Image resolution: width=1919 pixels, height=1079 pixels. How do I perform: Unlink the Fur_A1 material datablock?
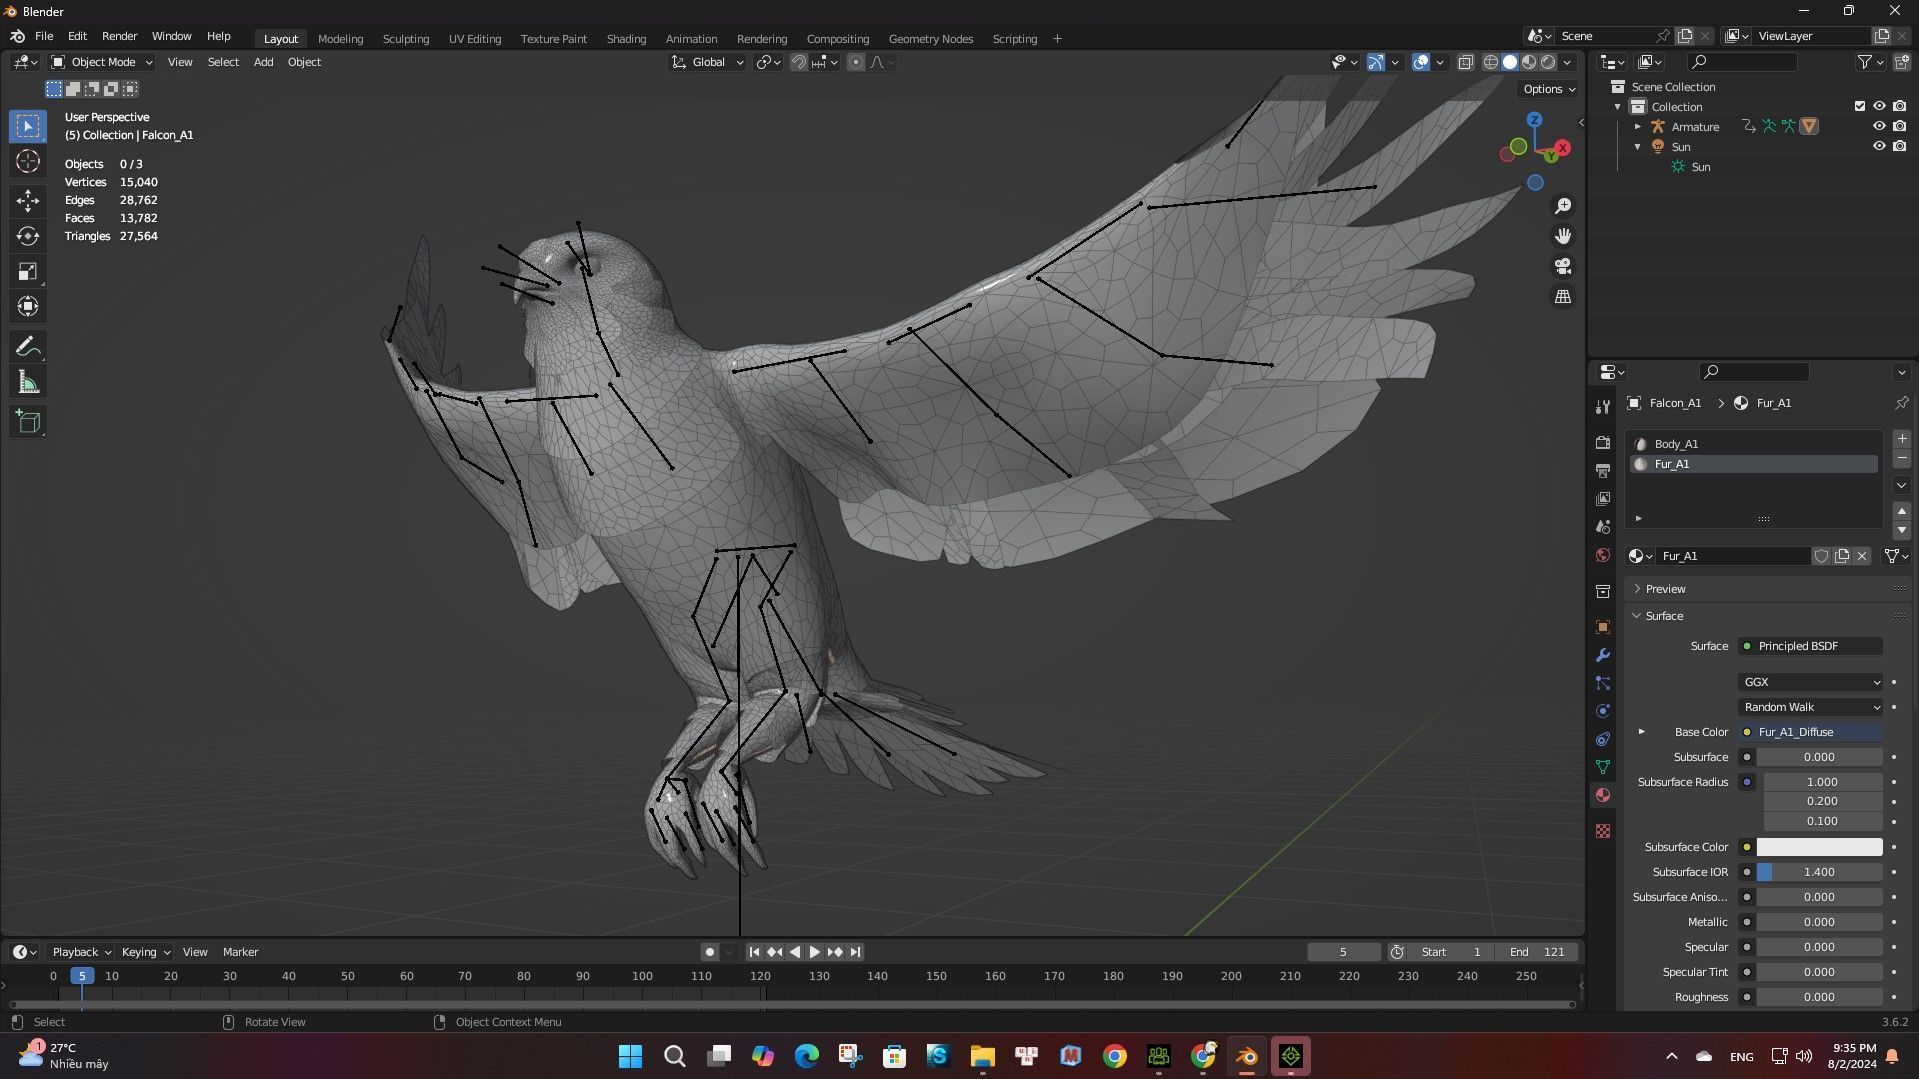[x=1862, y=556]
